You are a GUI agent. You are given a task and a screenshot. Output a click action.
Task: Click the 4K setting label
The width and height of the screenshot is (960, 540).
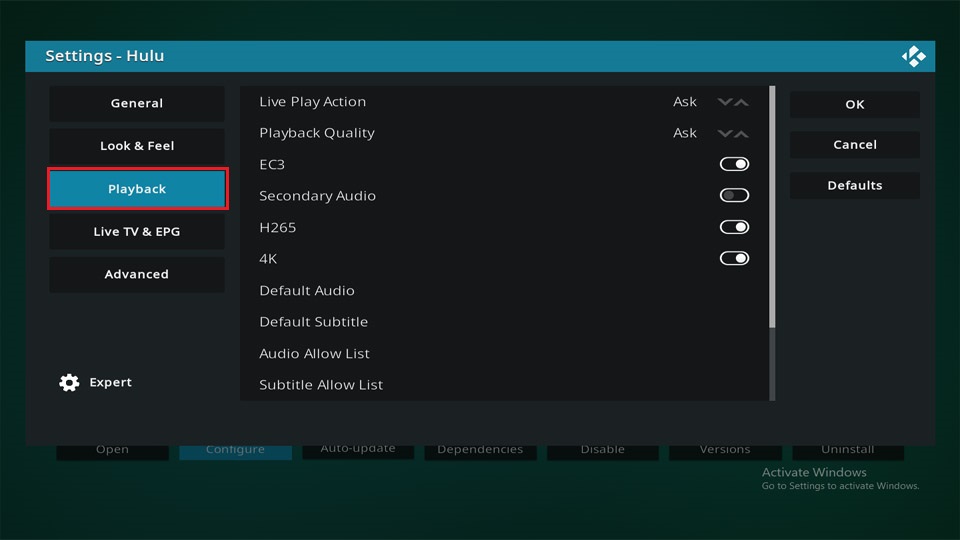coord(268,259)
